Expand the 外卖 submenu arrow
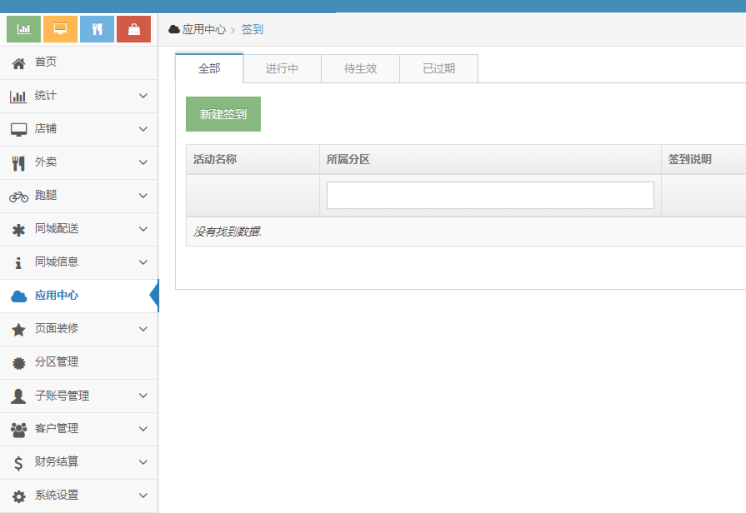This screenshot has height=513, width=746. (143, 162)
